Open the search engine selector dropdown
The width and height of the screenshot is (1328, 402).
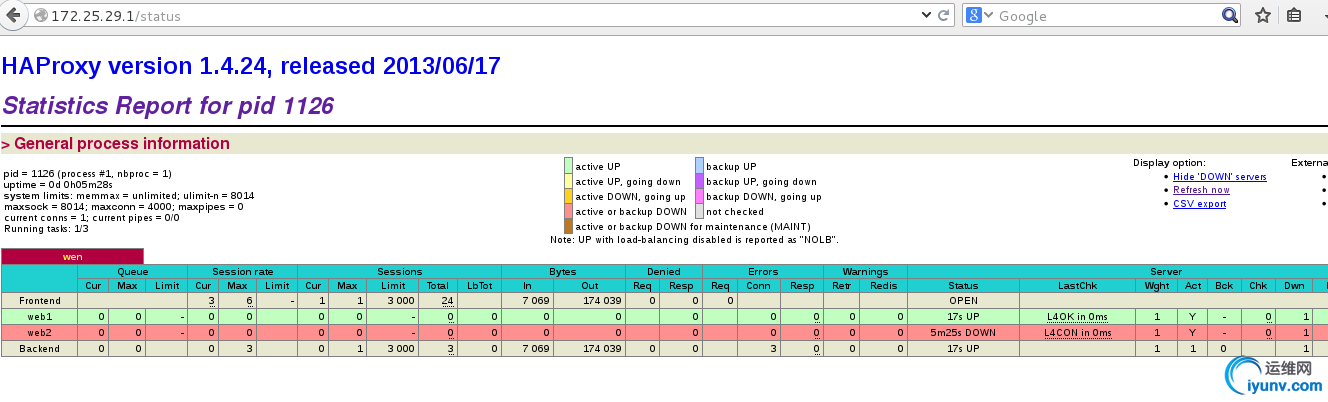(x=988, y=15)
